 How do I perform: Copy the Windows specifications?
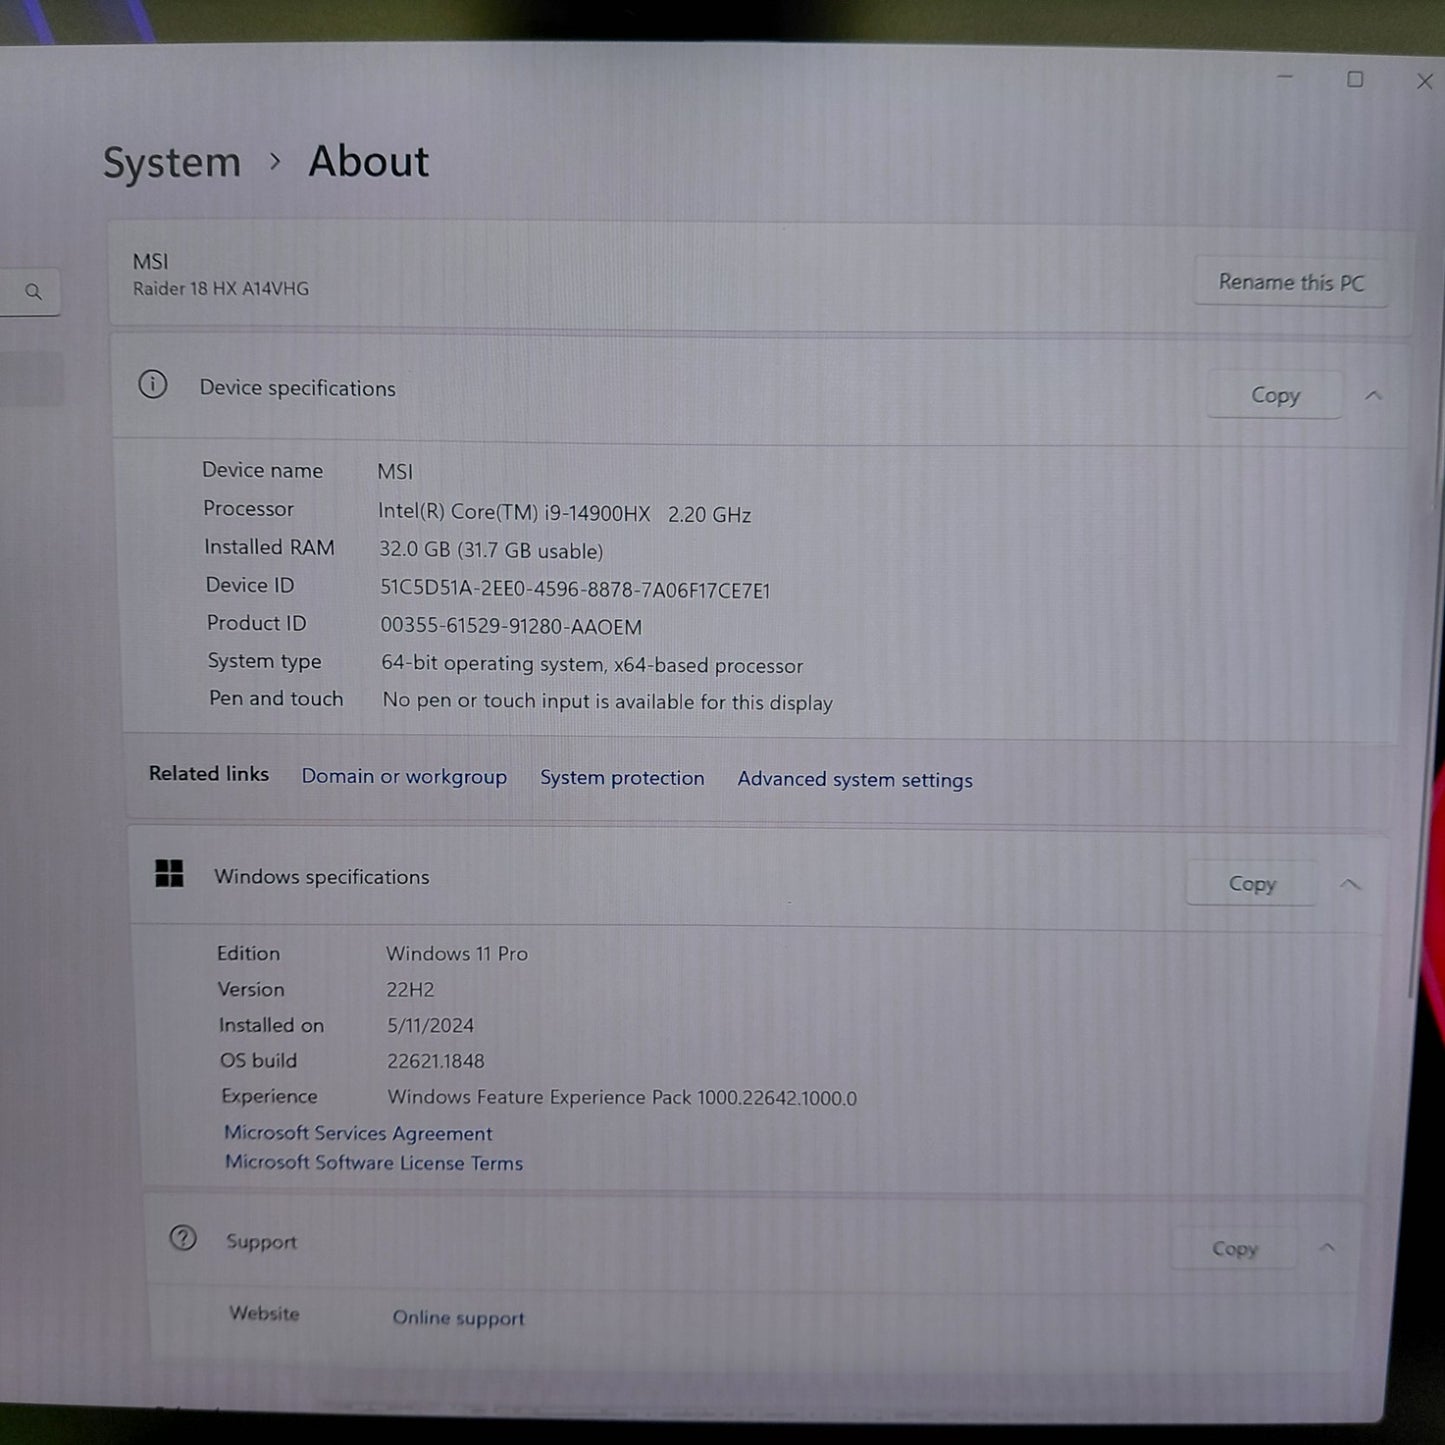[x=1252, y=884]
